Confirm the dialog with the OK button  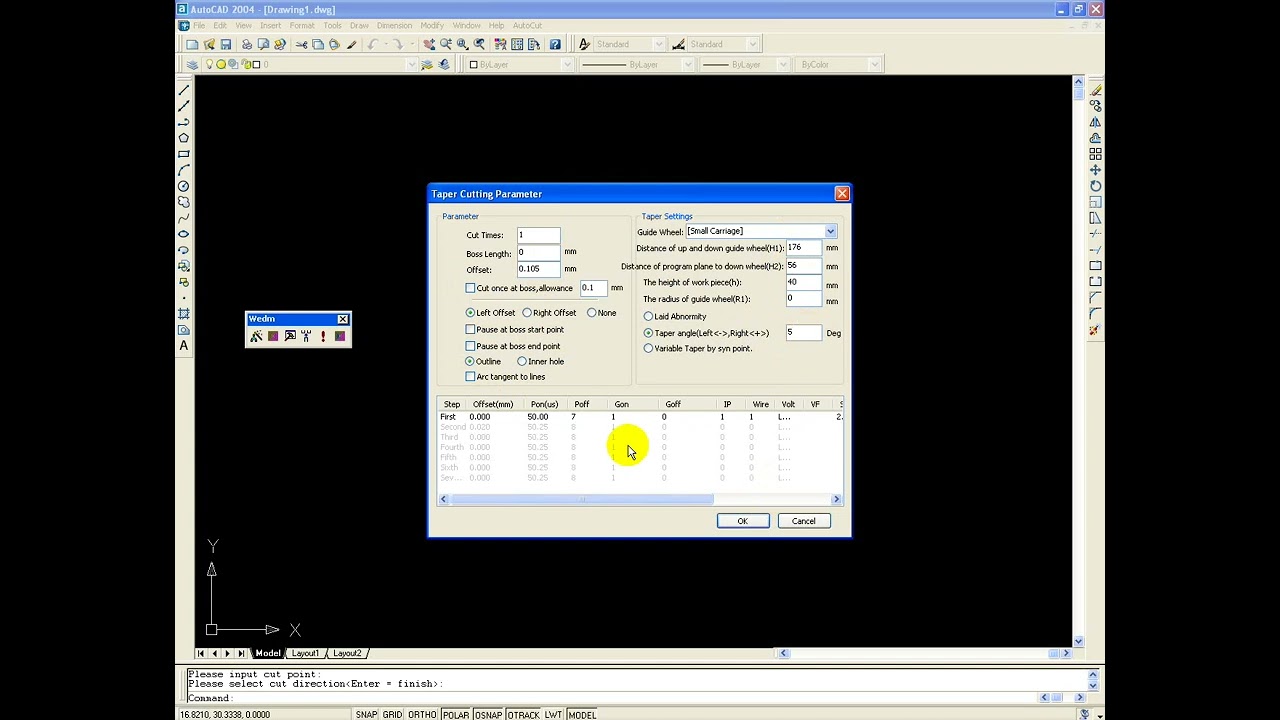742,521
